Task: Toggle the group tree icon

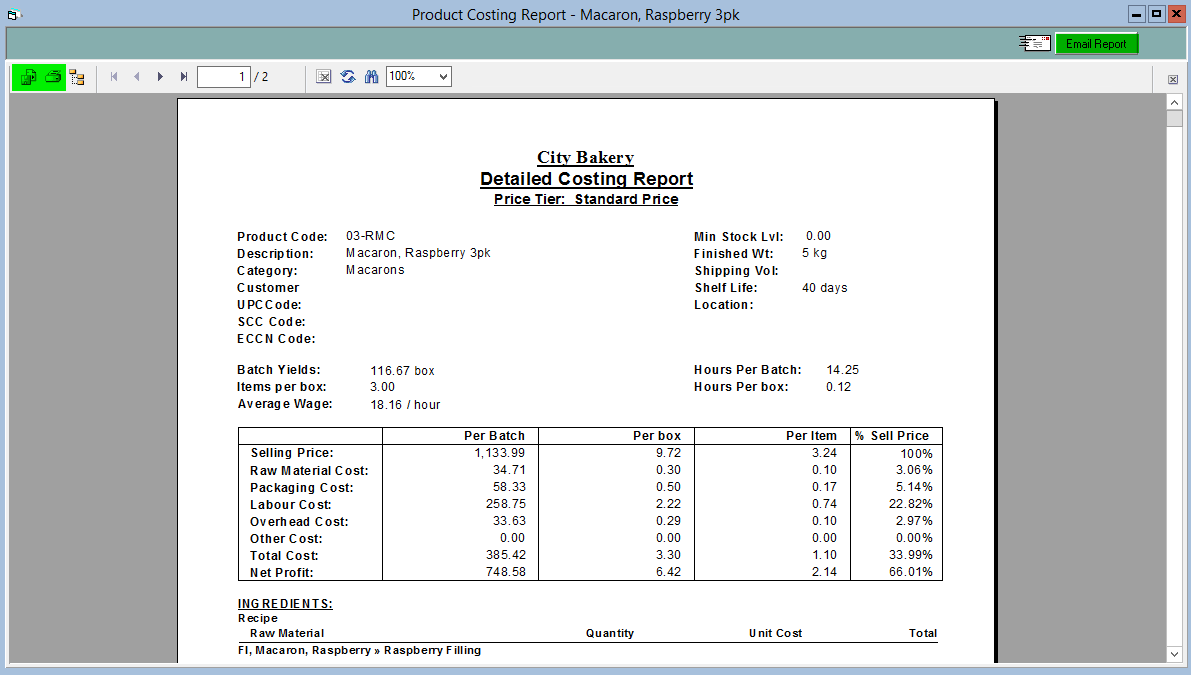Action: point(77,77)
